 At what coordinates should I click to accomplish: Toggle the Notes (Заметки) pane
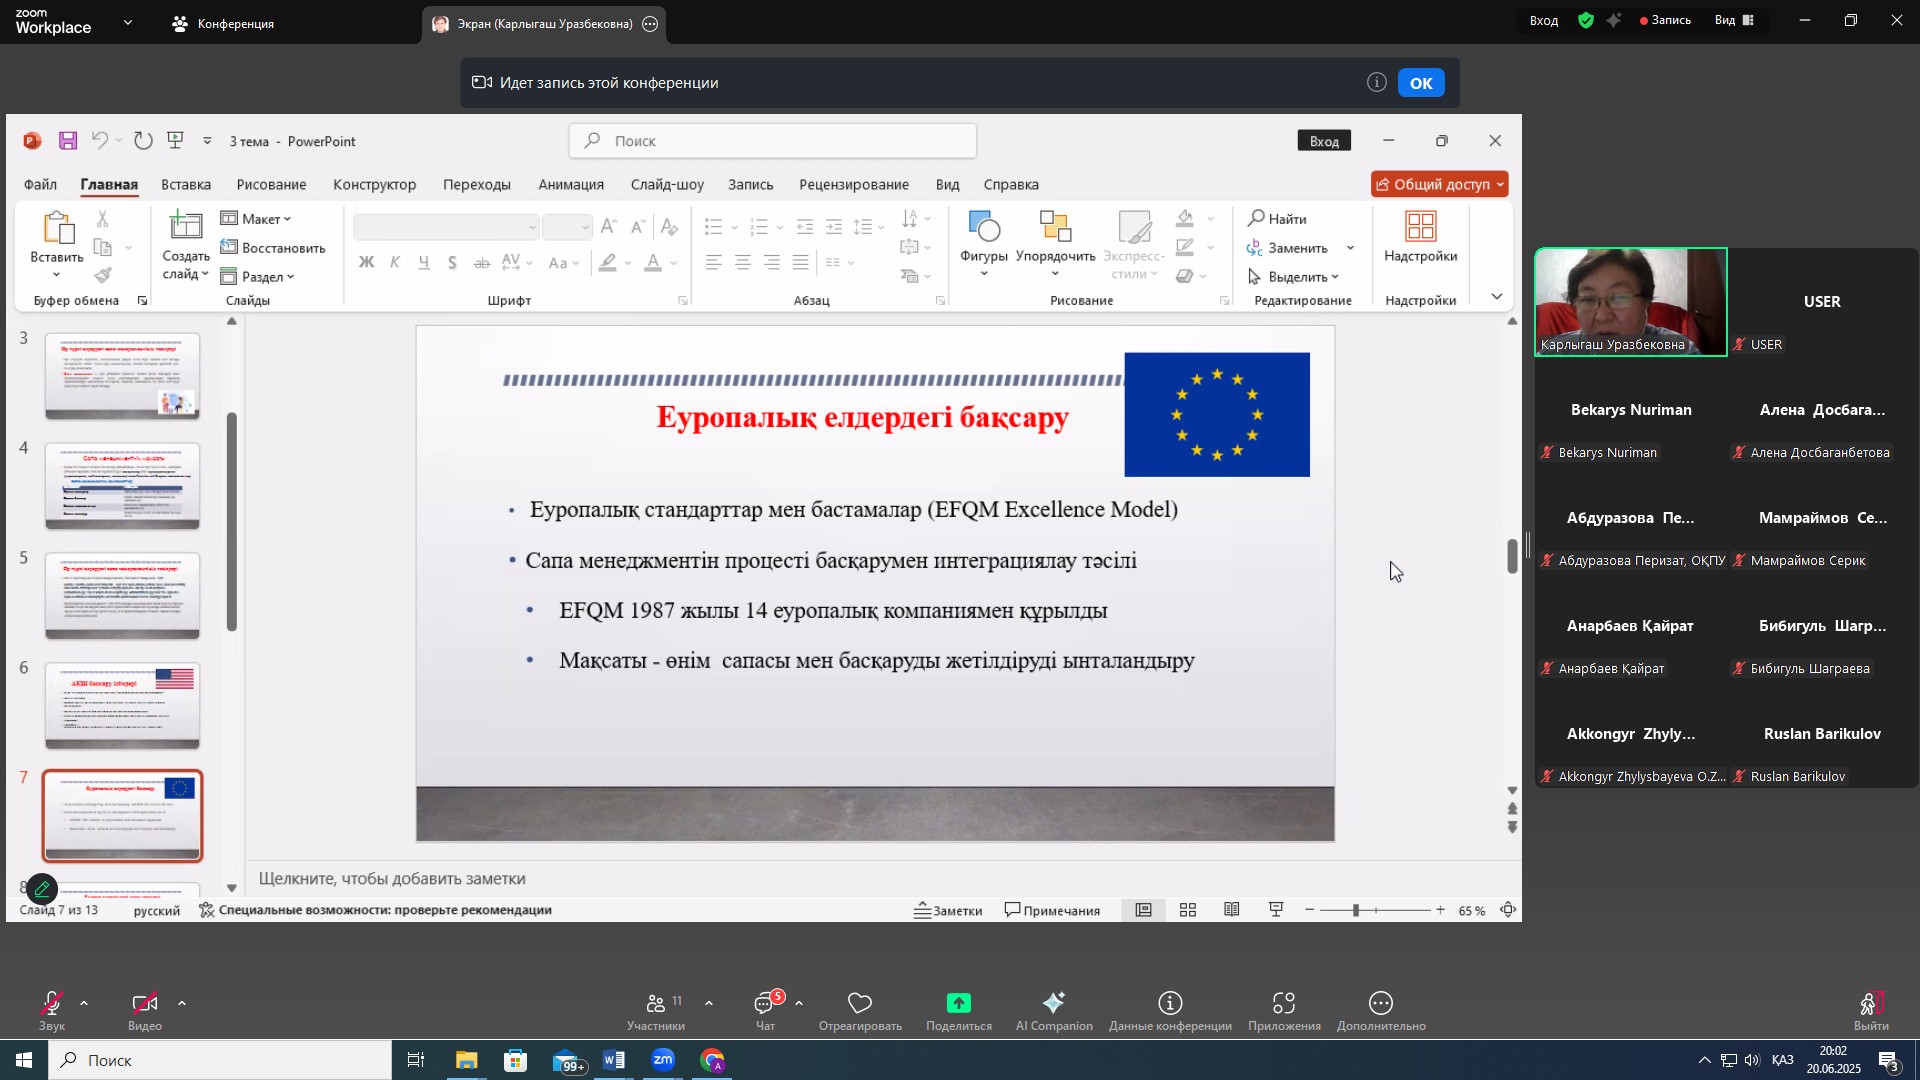(948, 910)
